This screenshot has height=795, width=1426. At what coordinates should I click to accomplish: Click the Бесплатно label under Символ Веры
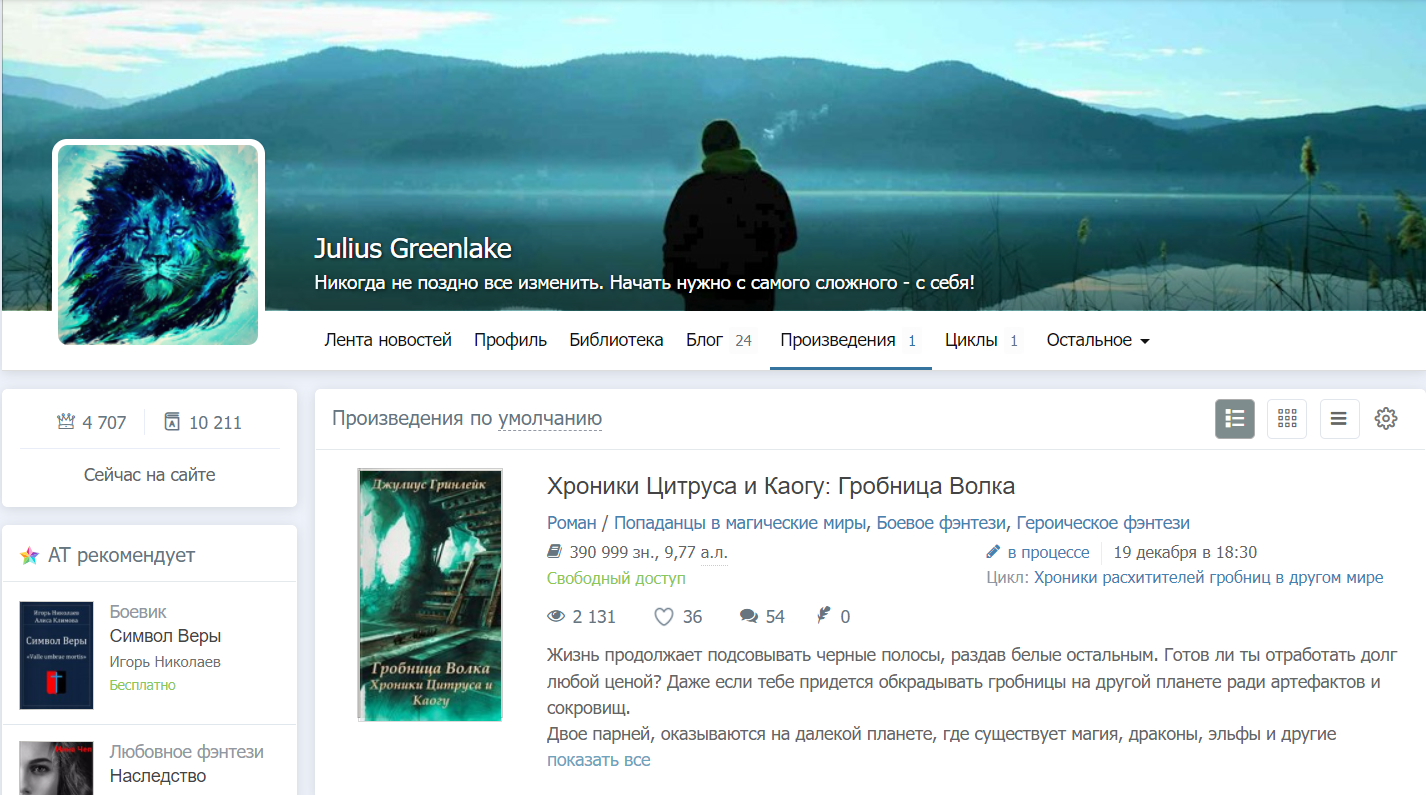point(142,686)
